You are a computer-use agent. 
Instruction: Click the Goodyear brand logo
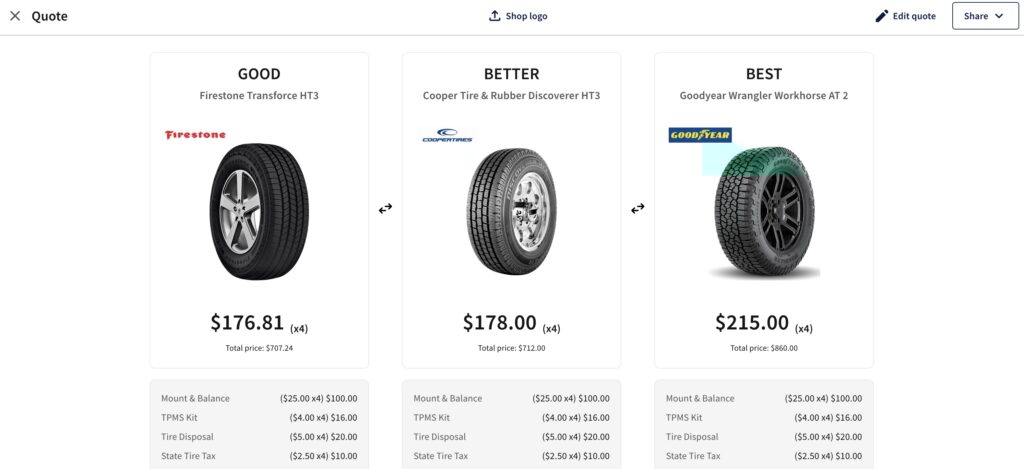[x=700, y=135]
